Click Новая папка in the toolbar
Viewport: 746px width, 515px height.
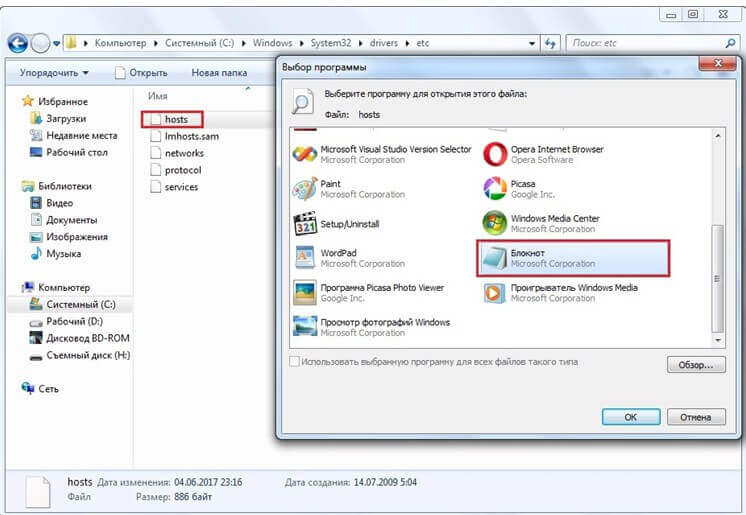coord(218,73)
